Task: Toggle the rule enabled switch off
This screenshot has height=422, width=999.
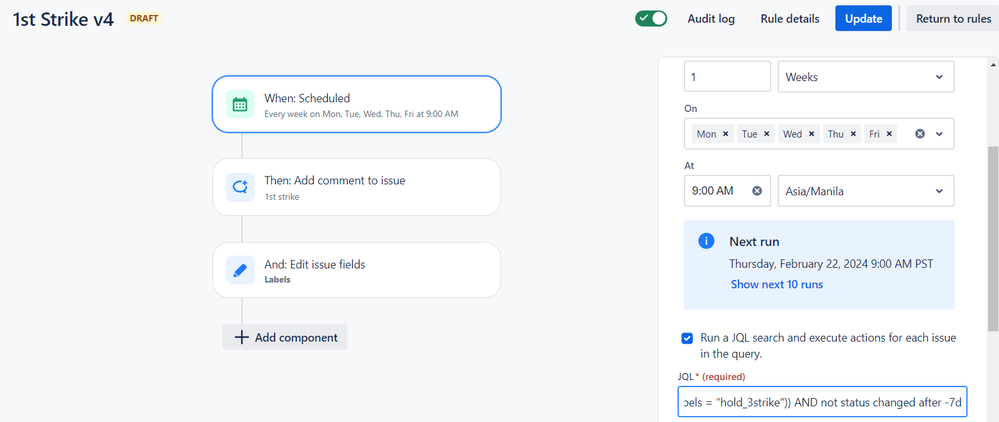Action: click(650, 18)
